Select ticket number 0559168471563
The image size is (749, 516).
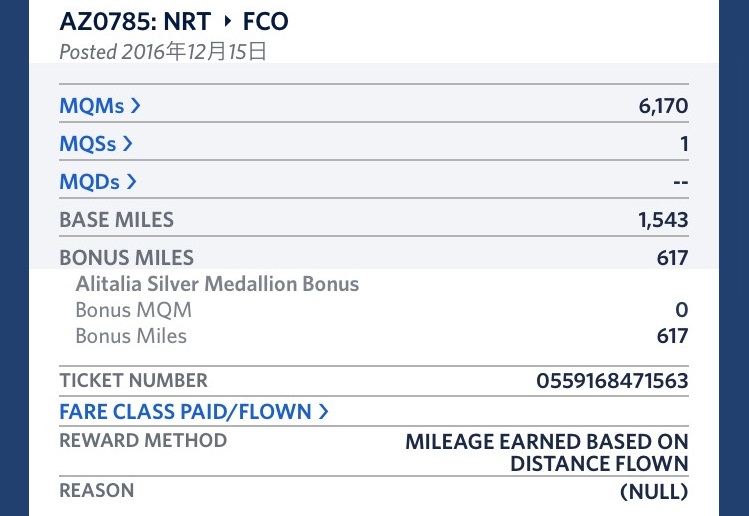pos(612,381)
